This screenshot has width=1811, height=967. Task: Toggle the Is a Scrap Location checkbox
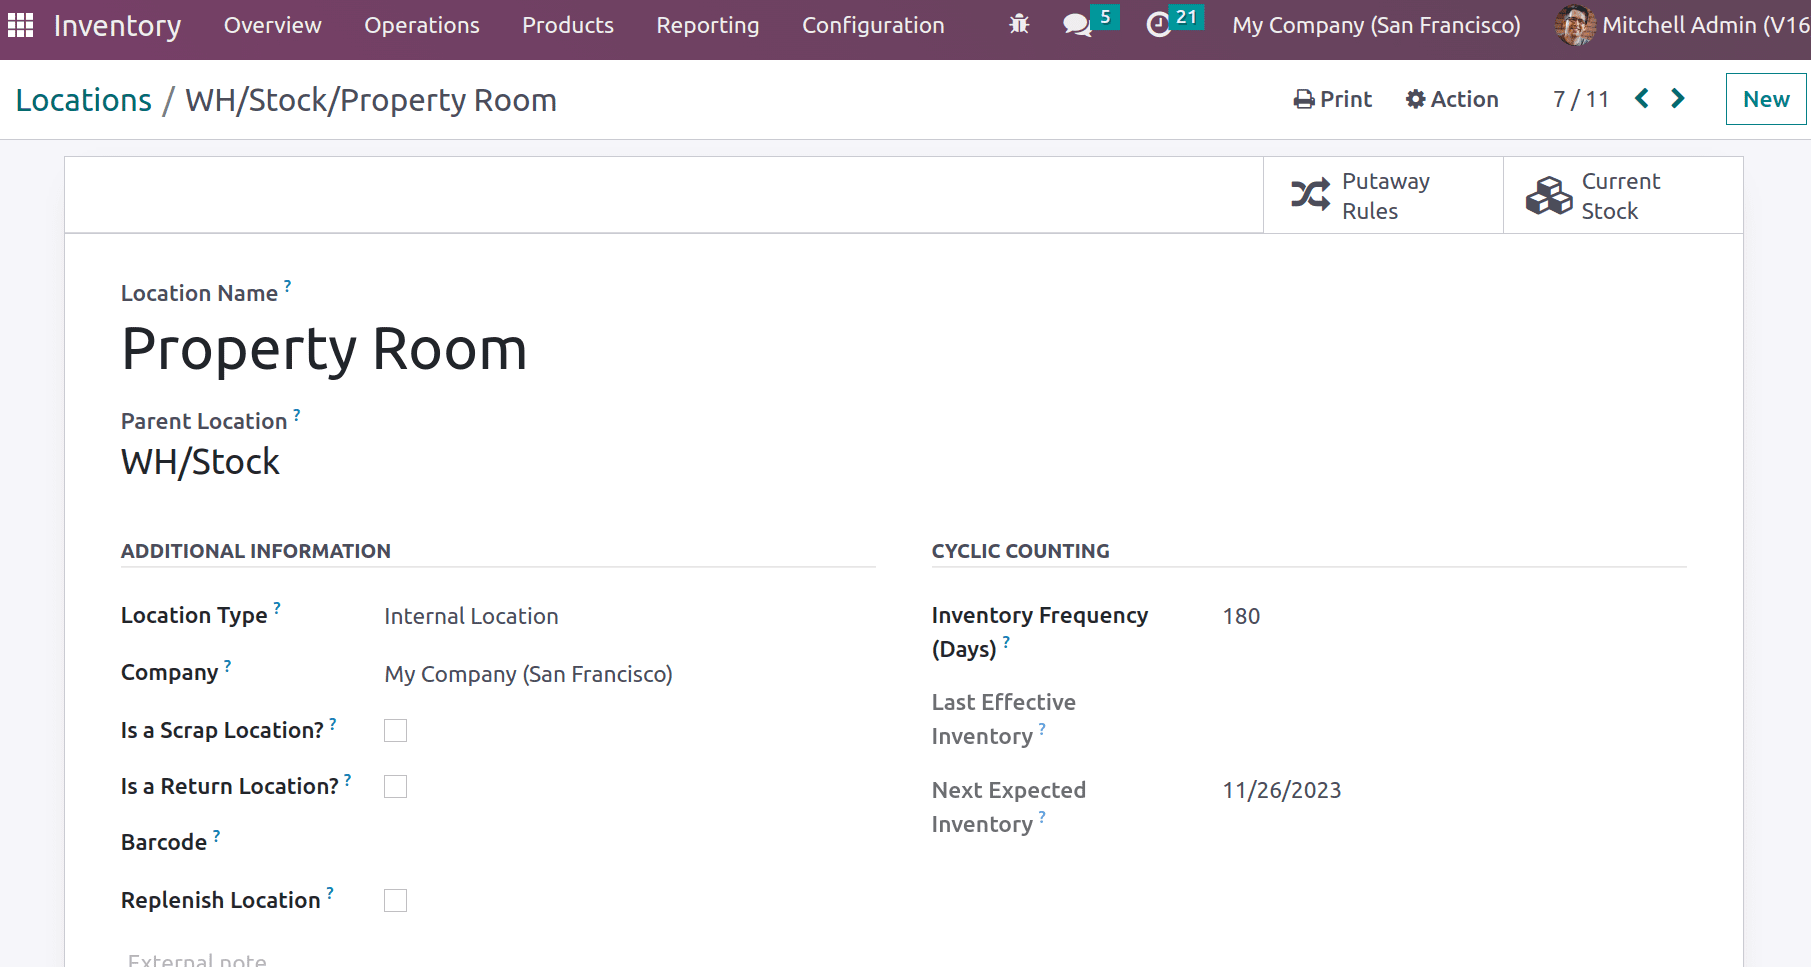pos(396,731)
